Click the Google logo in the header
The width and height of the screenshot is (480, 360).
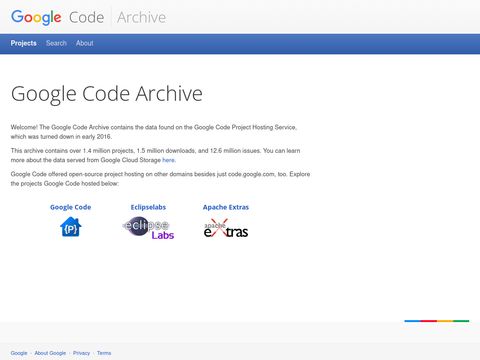tap(36, 17)
